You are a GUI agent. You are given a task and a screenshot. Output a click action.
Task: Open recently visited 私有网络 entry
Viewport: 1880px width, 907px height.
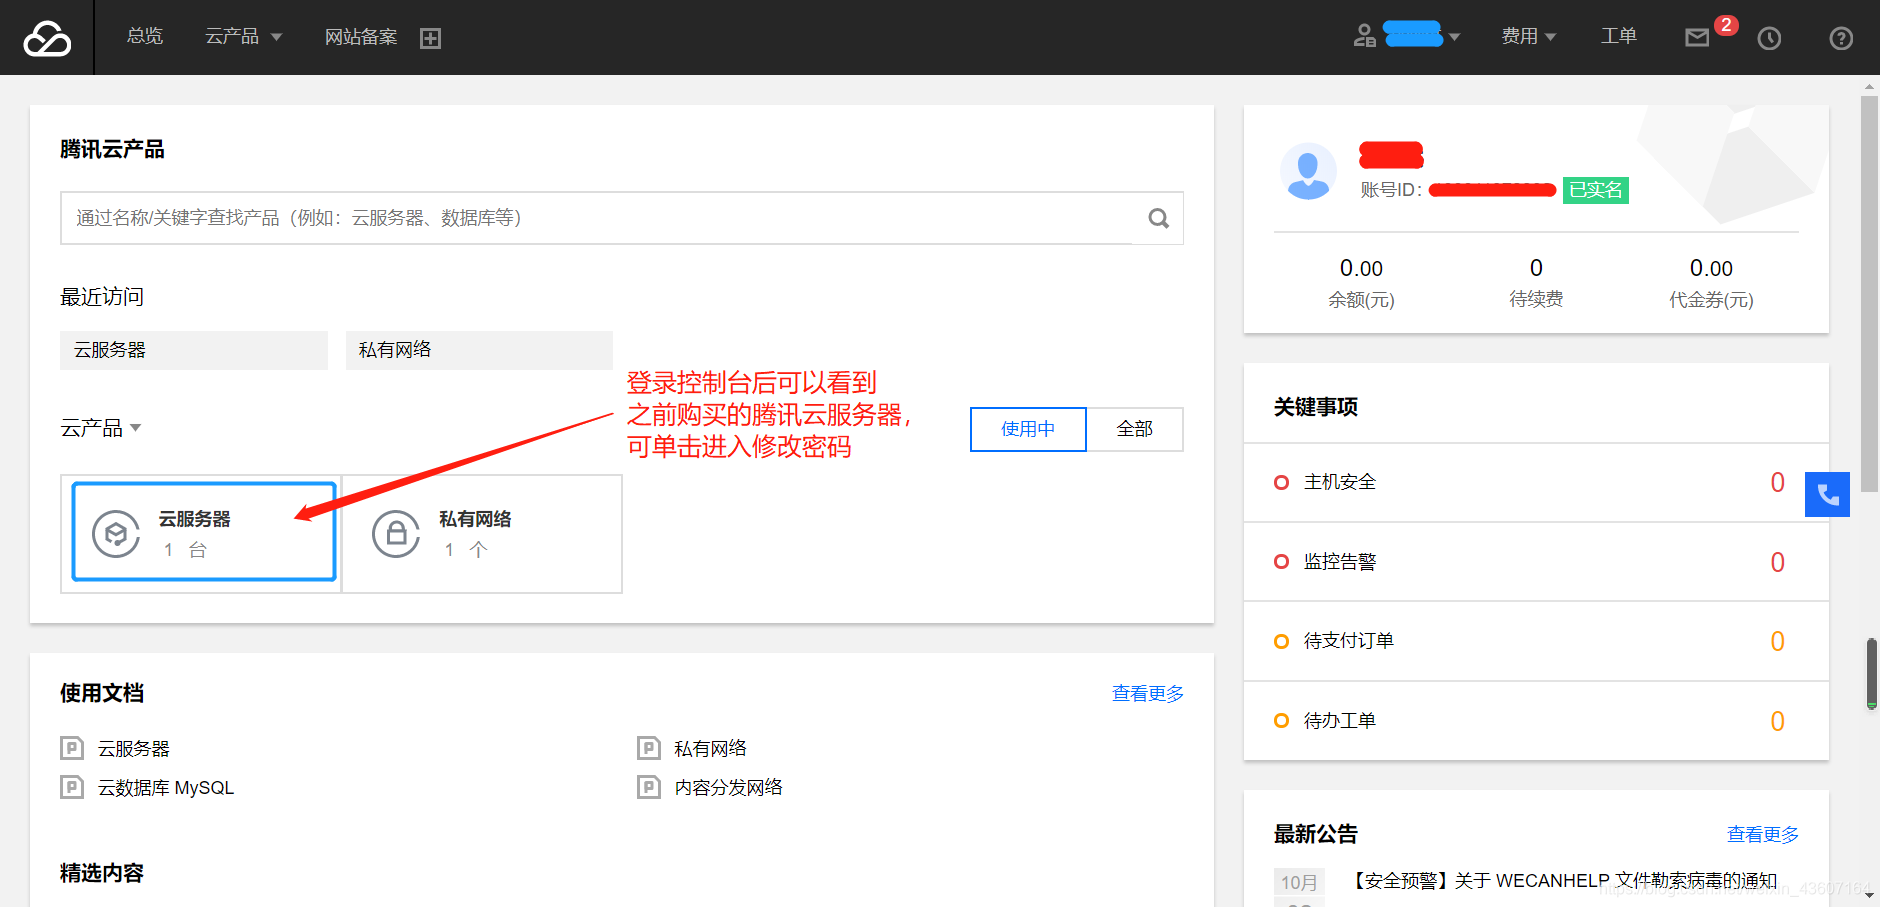click(479, 350)
